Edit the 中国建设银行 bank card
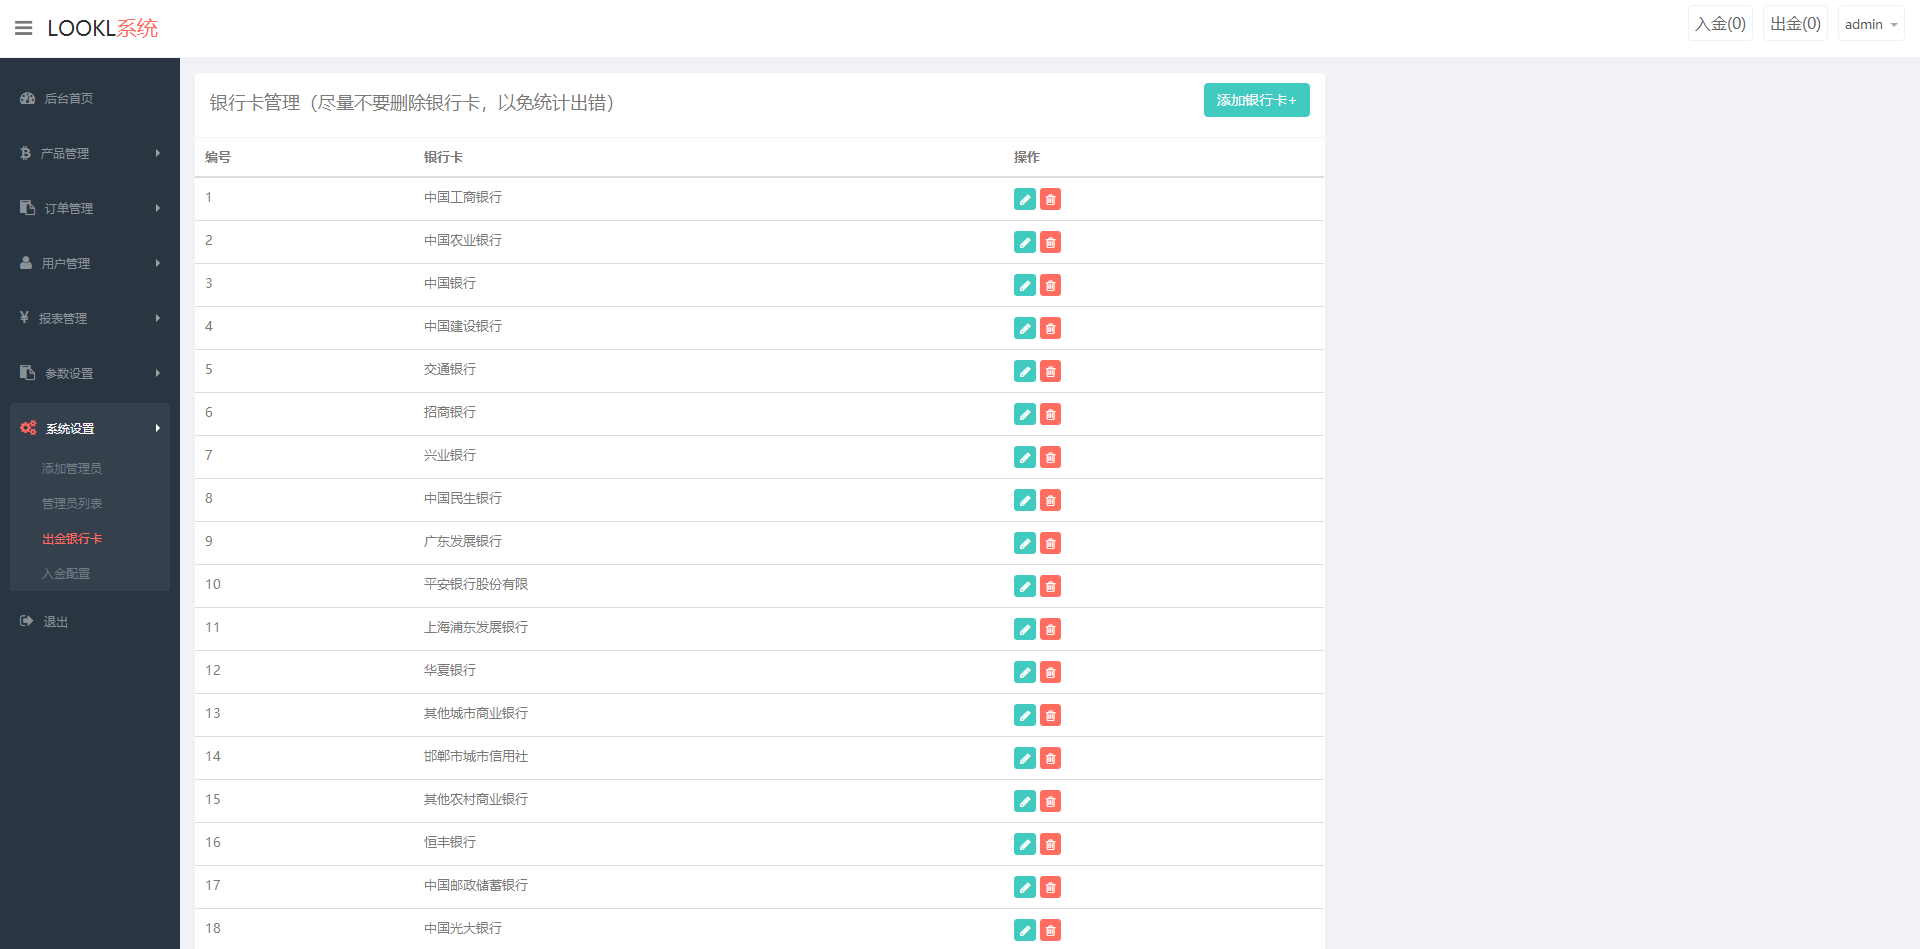 pyautogui.click(x=1025, y=328)
